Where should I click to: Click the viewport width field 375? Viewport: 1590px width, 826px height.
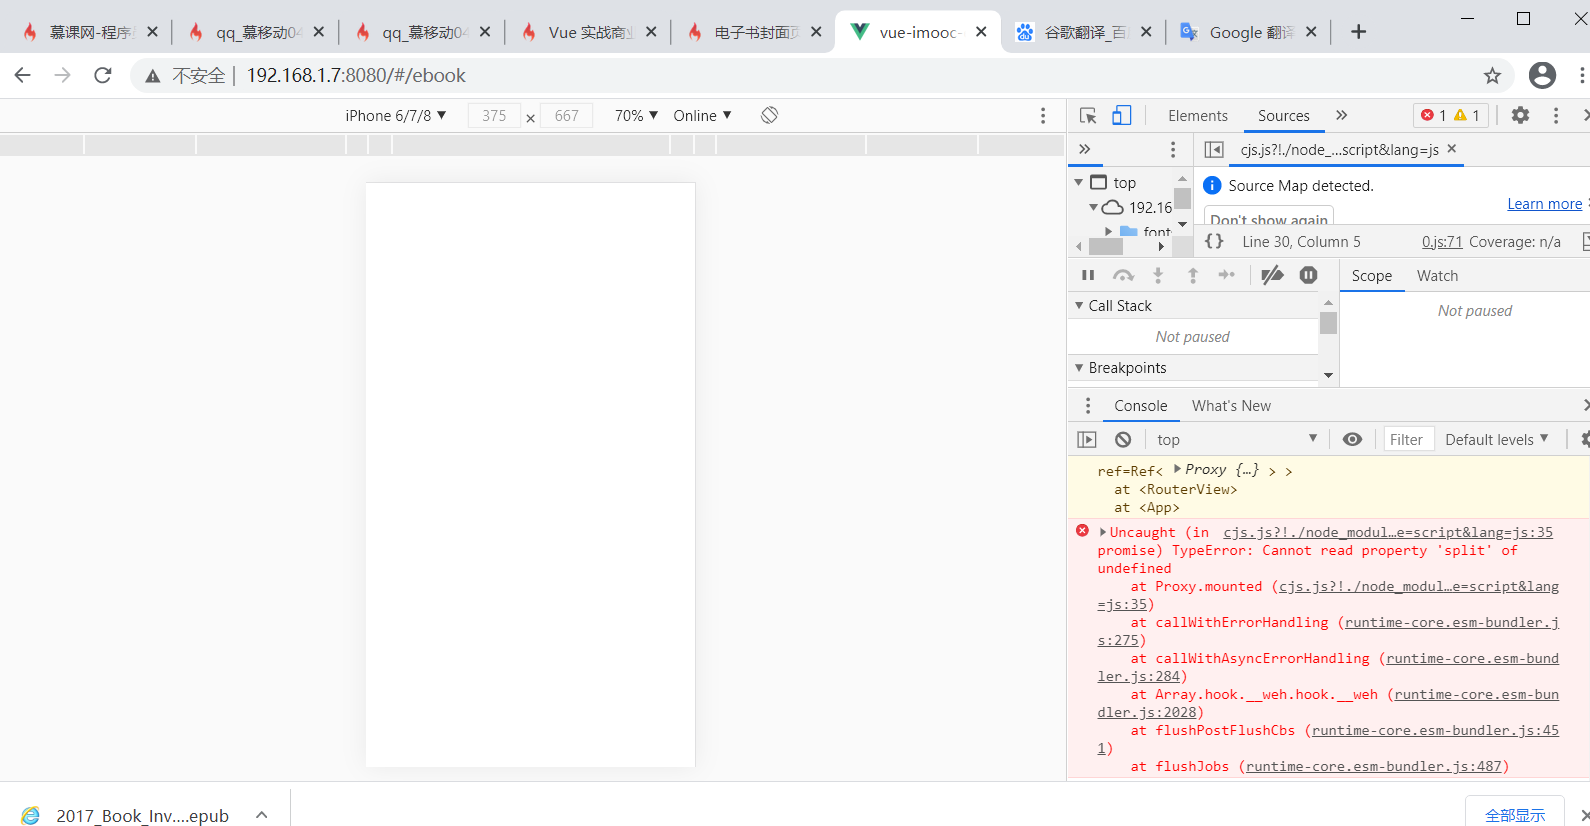tap(494, 115)
